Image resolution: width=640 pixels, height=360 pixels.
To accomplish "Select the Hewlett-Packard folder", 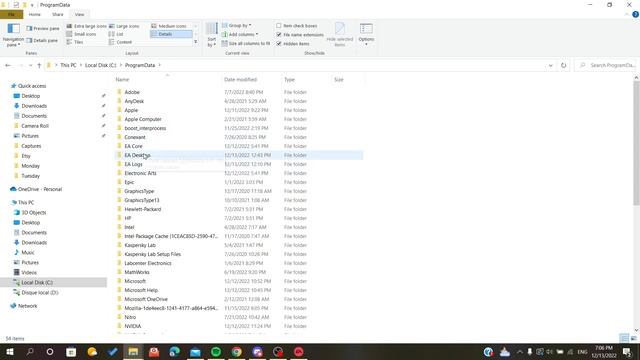I will pos(142,209).
